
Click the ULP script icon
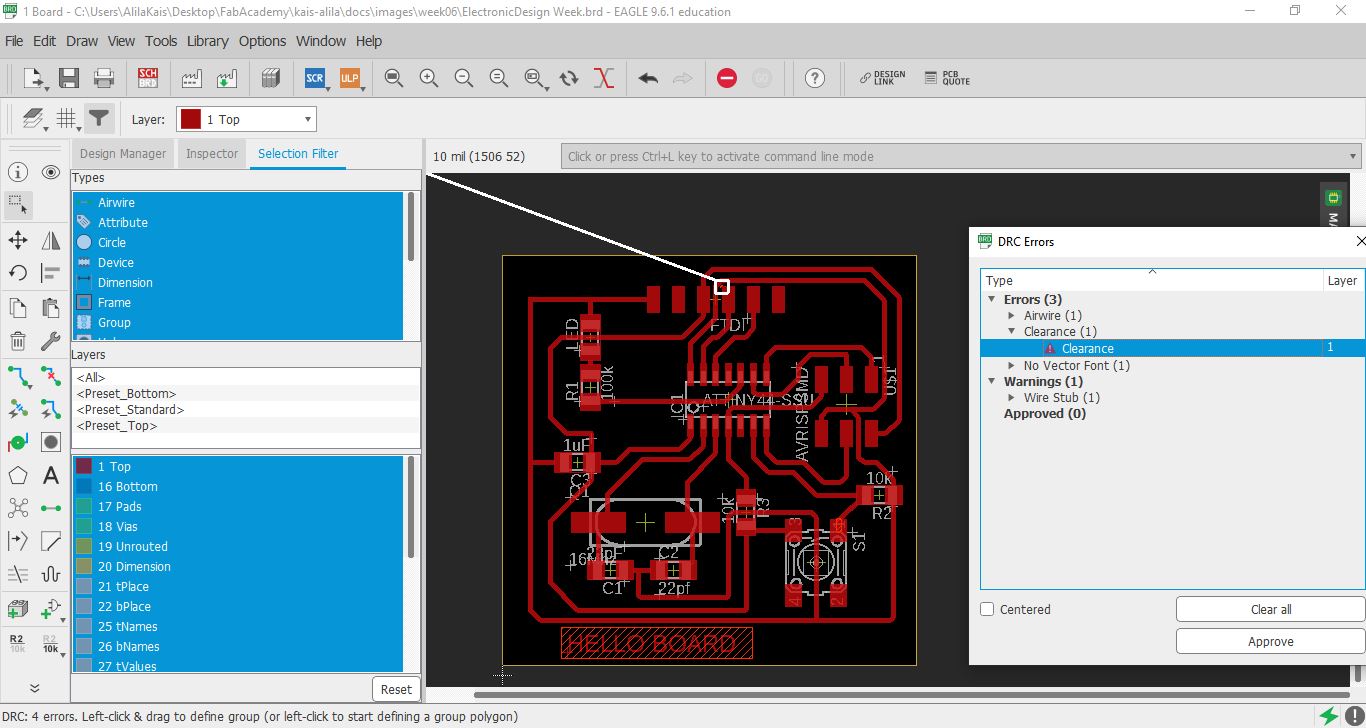(349, 78)
